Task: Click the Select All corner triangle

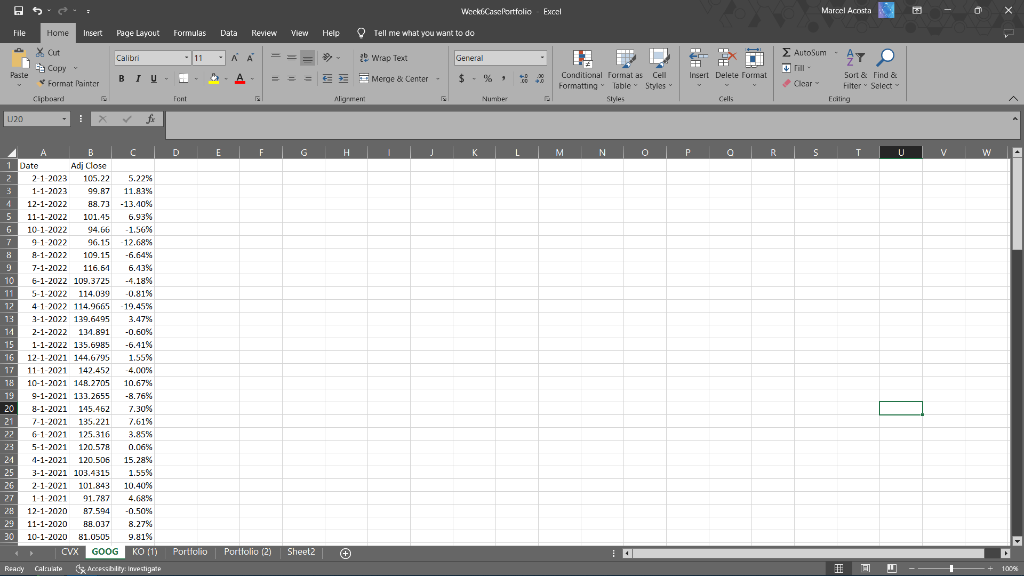Action: pyautogui.click(x=11, y=152)
